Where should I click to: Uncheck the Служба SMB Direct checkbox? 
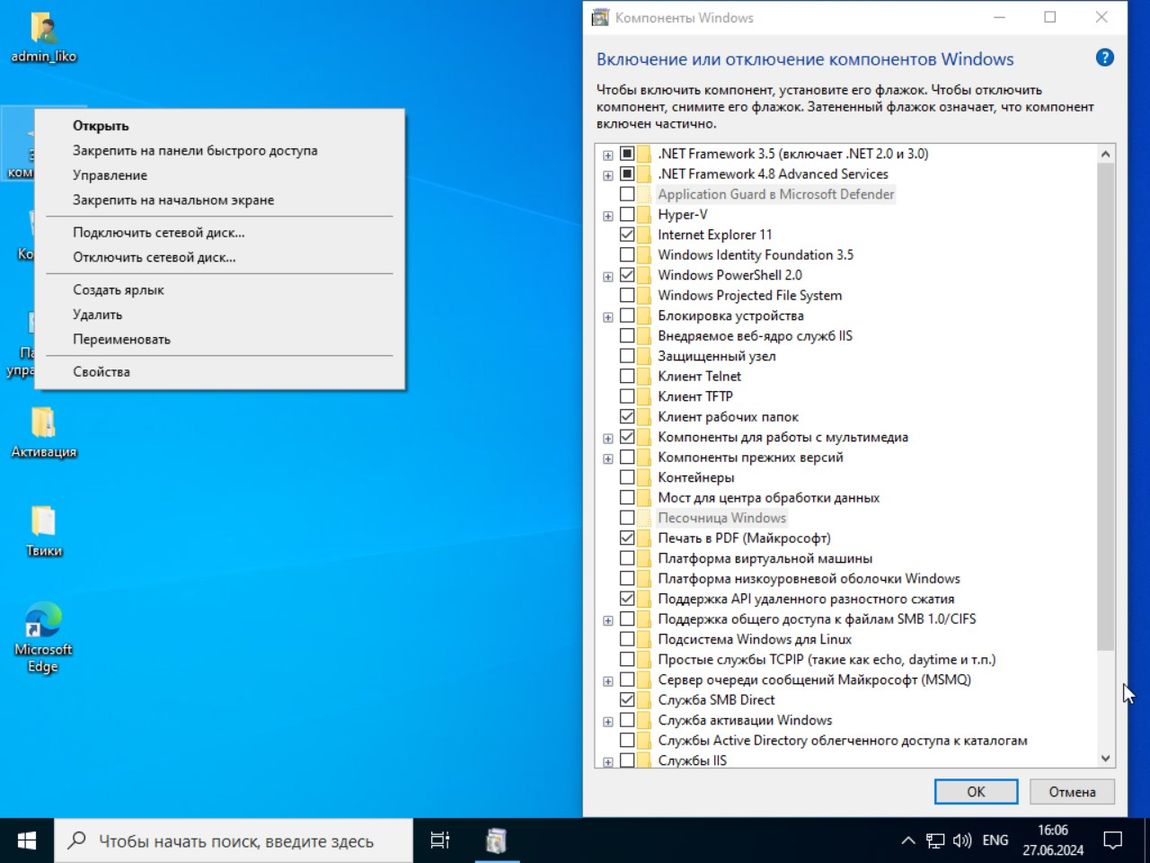coord(627,700)
